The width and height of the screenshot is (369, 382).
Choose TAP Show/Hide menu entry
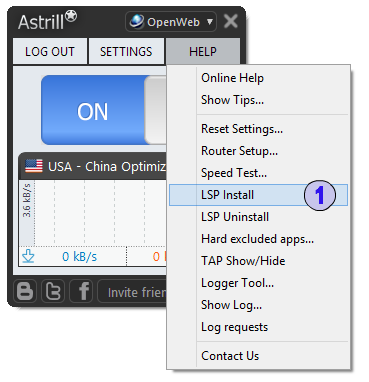pyautogui.click(x=258, y=261)
